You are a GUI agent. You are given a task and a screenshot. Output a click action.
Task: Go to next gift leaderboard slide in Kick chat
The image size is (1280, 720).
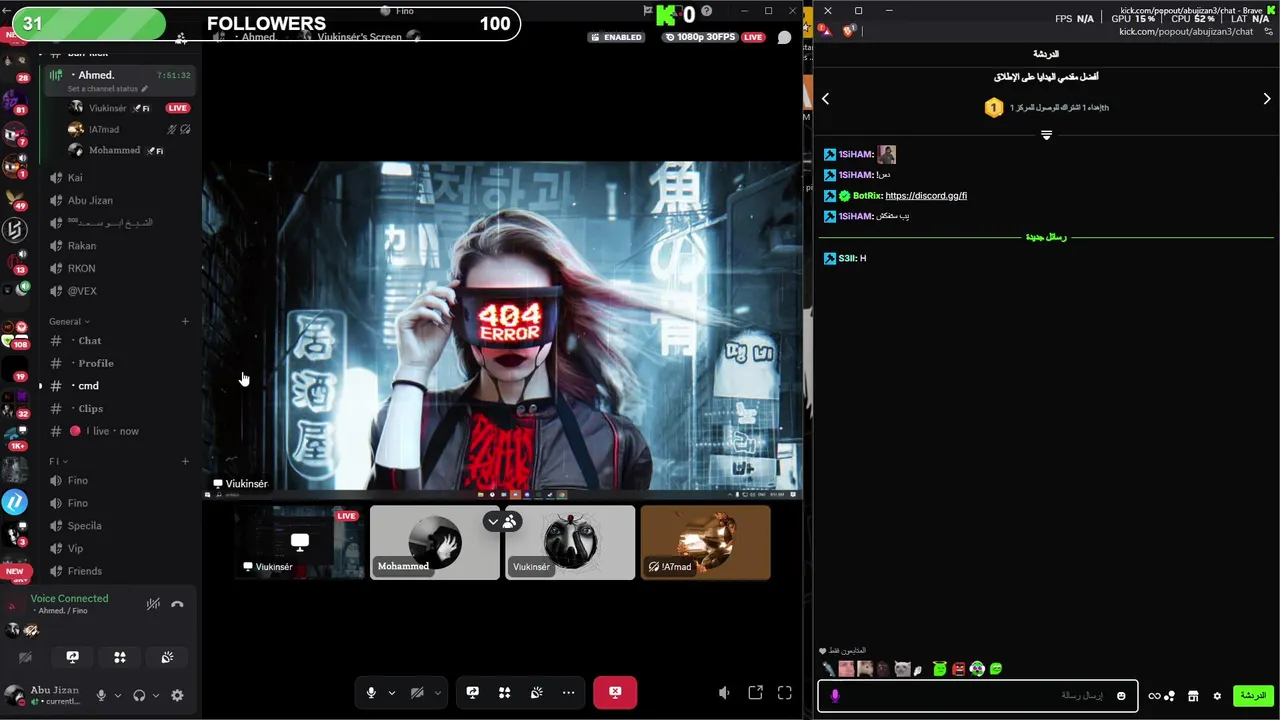point(1267,99)
